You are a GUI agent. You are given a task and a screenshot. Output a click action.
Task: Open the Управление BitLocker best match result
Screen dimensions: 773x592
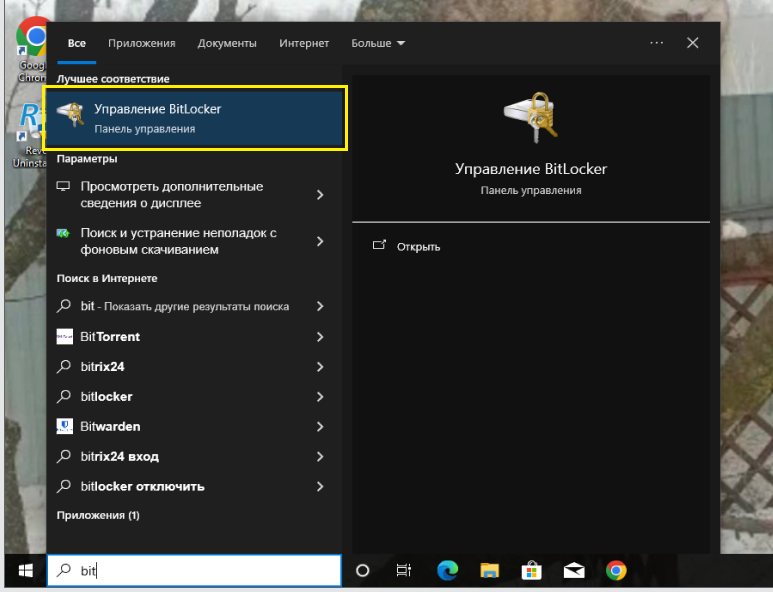(195, 118)
